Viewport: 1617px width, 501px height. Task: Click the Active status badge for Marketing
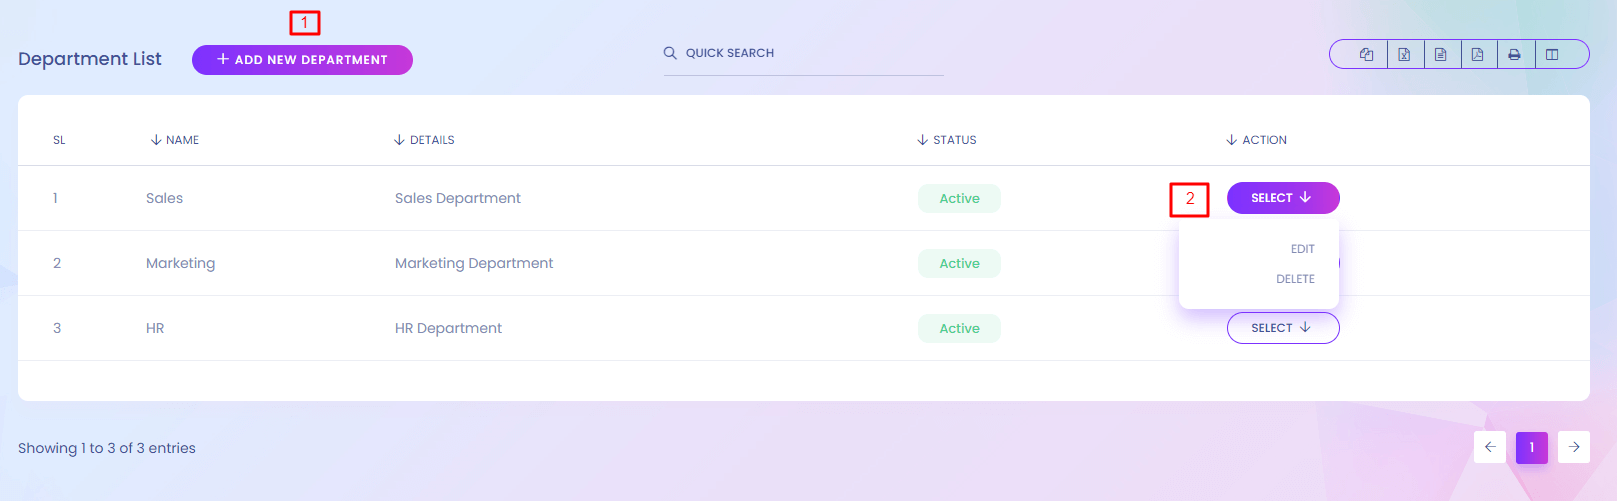click(x=959, y=264)
